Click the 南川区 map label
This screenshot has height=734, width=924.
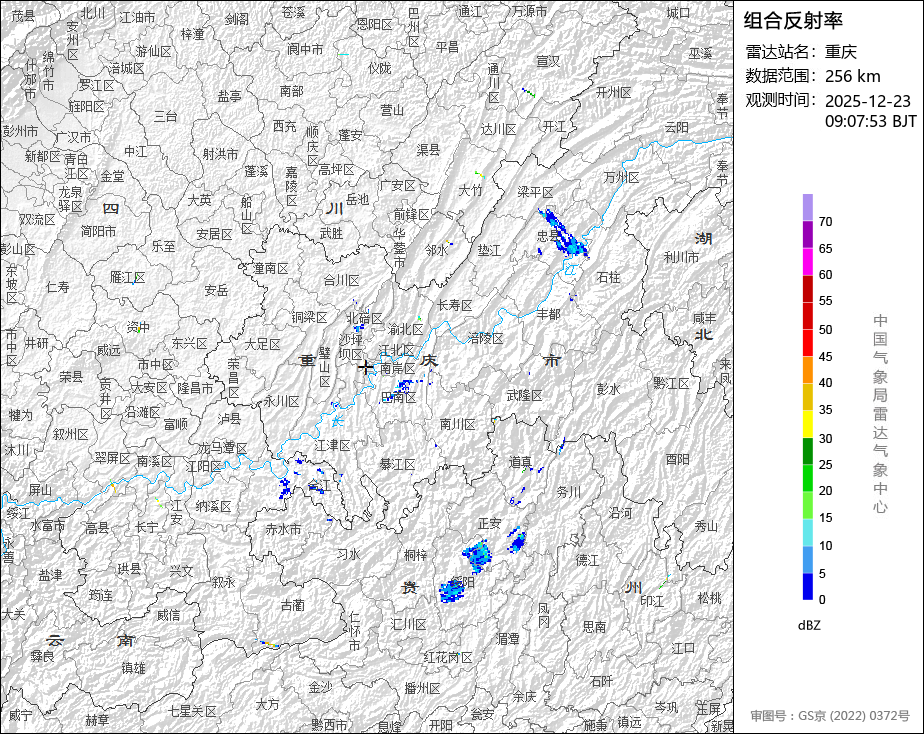[x=457, y=424]
